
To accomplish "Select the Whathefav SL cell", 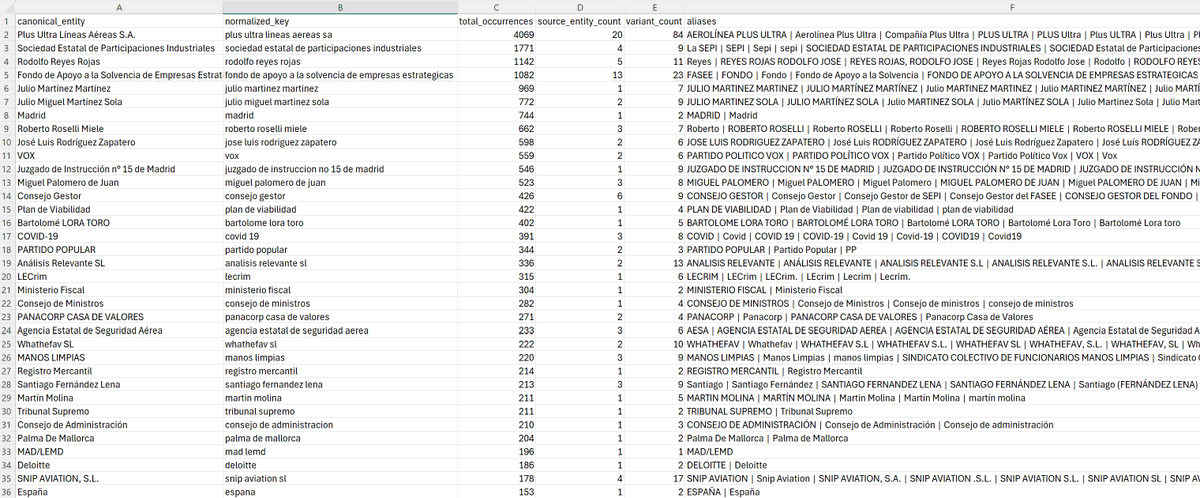I will 118,343.
